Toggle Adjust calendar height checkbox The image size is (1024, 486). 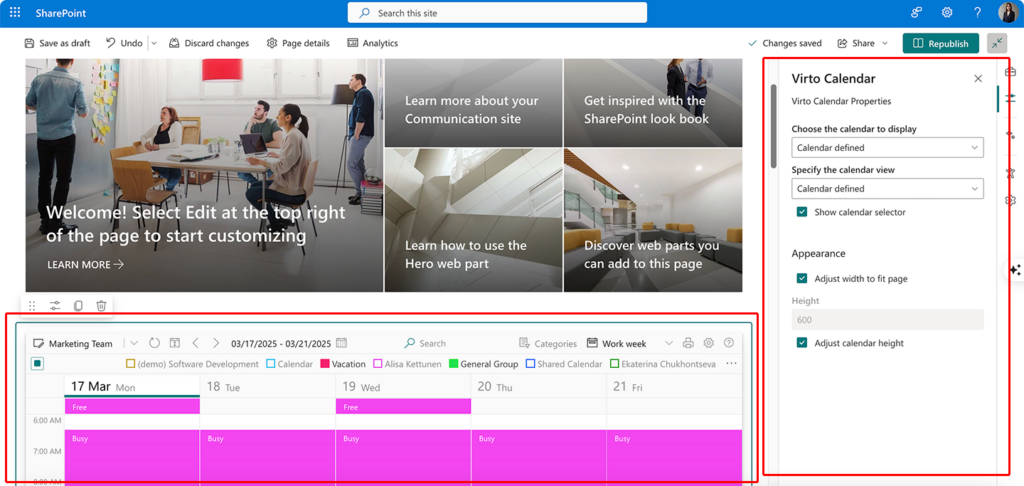tap(801, 343)
